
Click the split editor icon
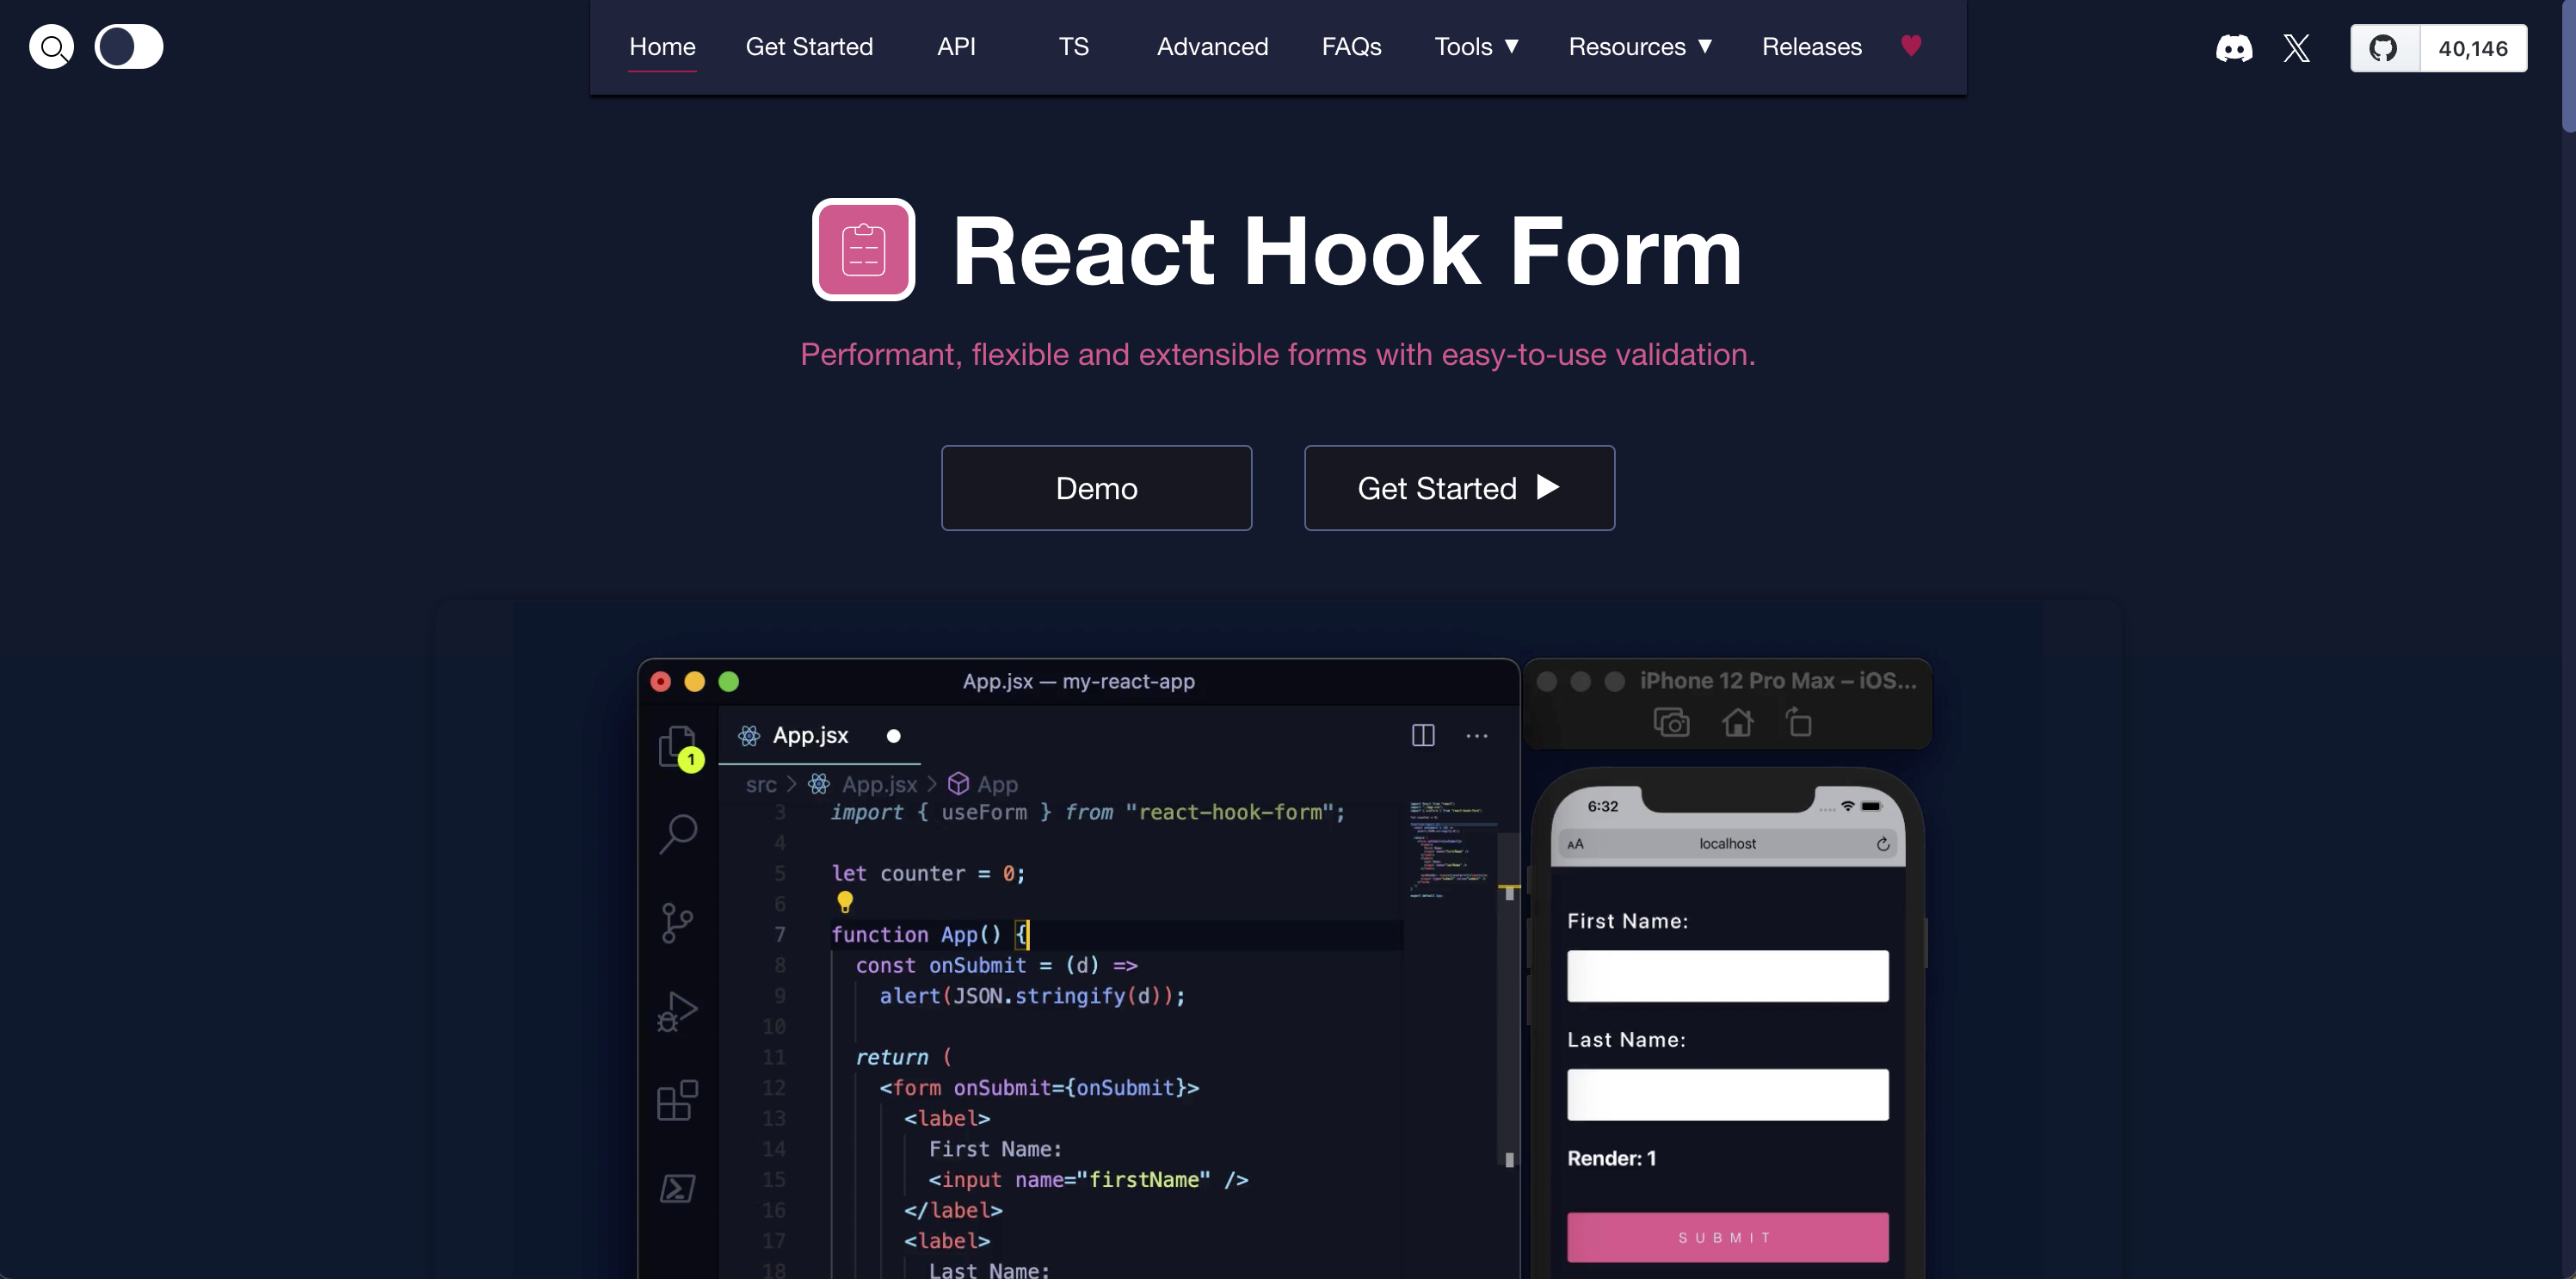tap(1422, 736)
